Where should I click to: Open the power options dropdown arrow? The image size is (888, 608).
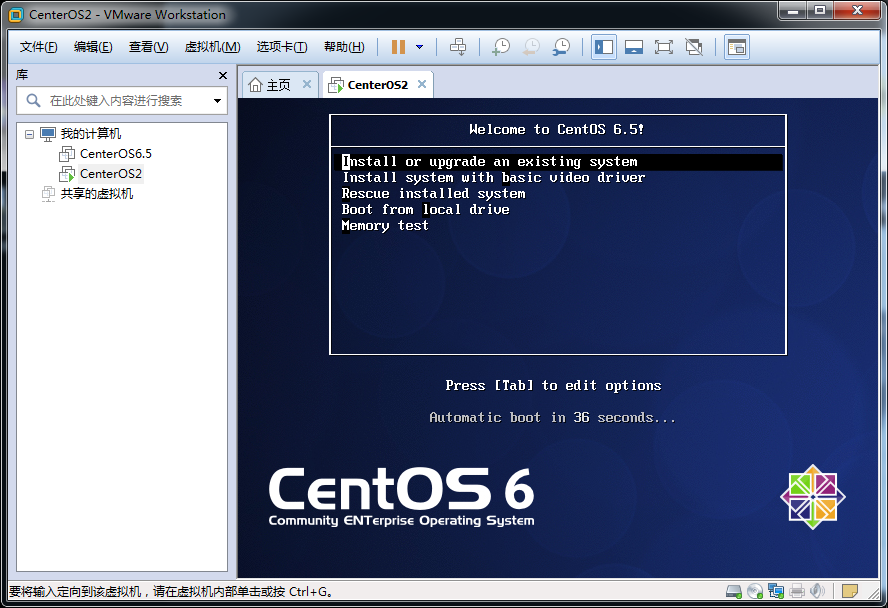coord(420,47)
